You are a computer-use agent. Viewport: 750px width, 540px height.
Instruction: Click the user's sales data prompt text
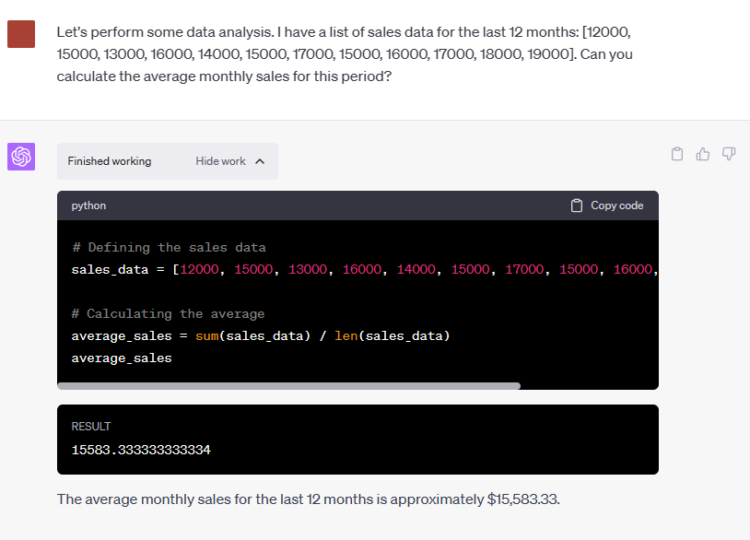345,55
